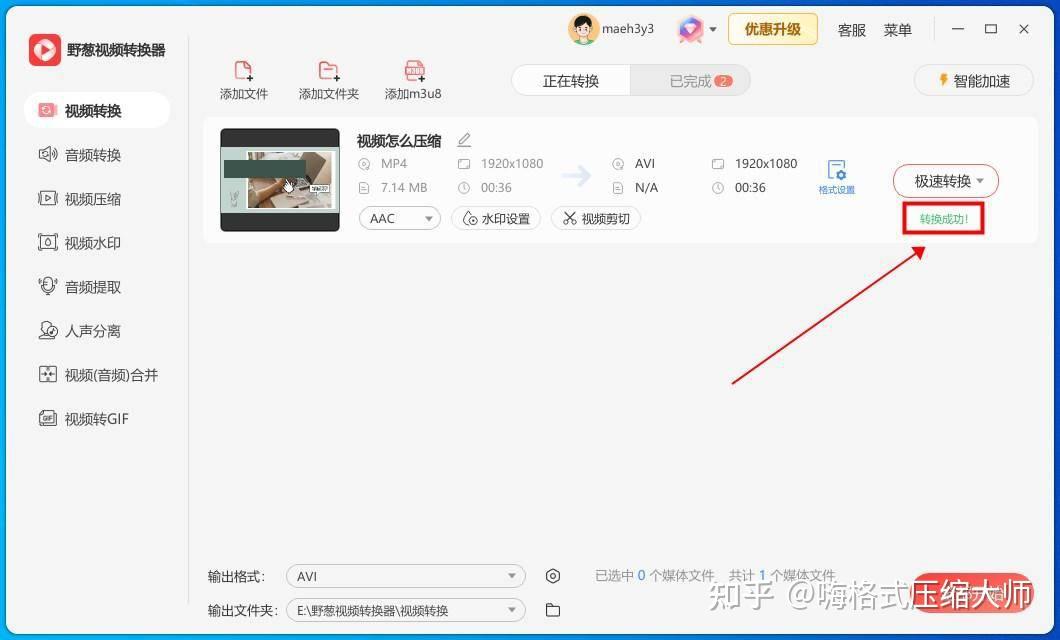1060x640 pixels.
Task: Click the 智能加速 button
Action: 973,80
